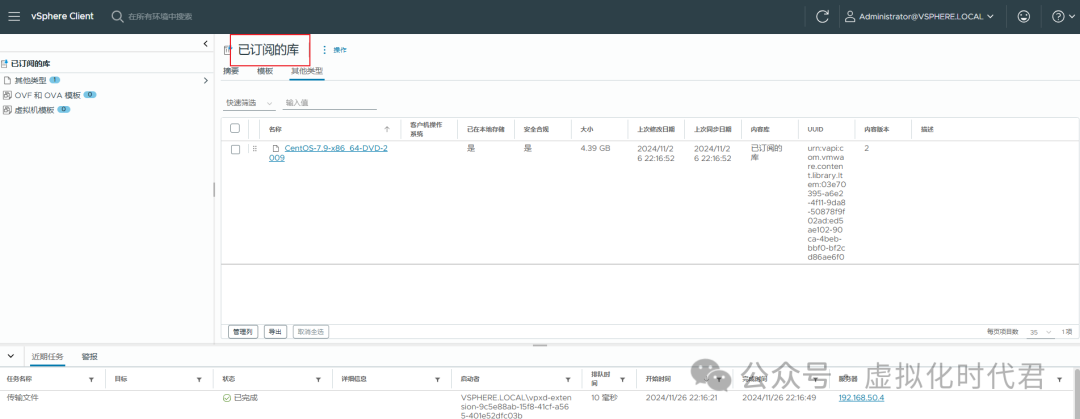1080x419 pixels.
Task: Switch to the 警报 tab
Action: 90,357
